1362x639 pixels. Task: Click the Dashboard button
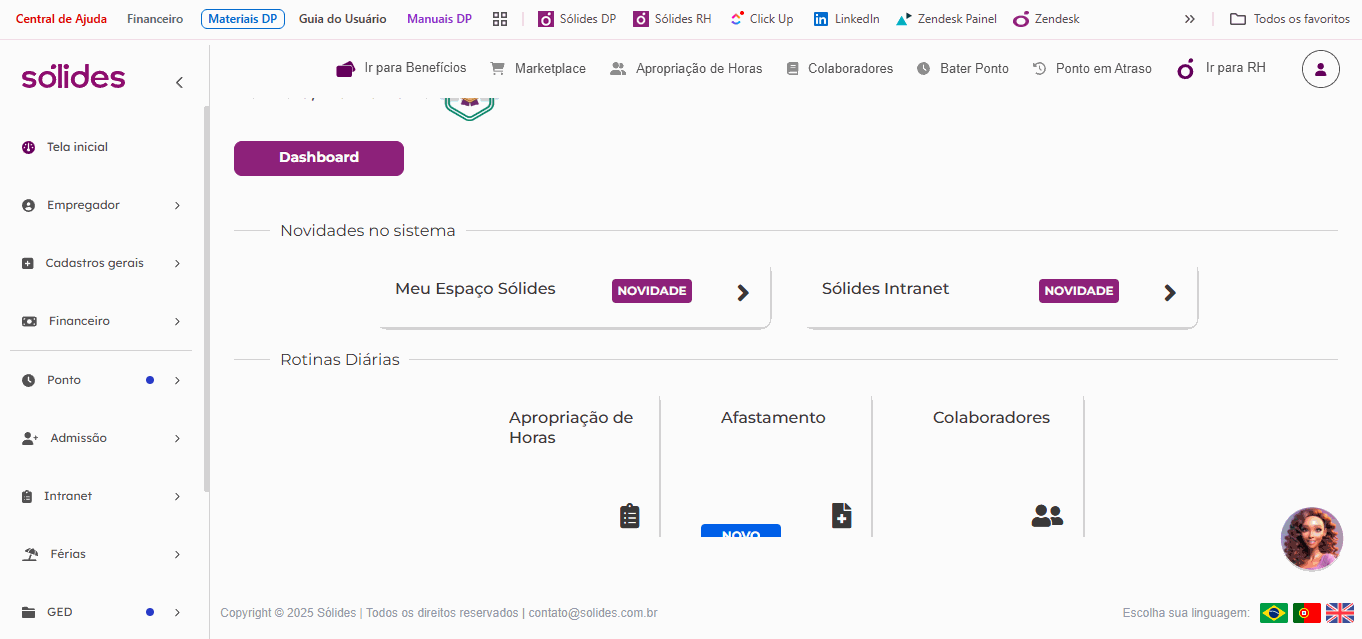coord(319,158)
